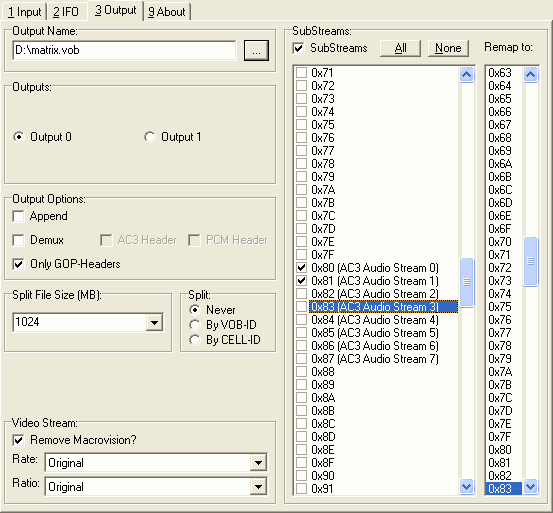
Task: Uncheck Only GOP-Headers option
Action: [x=18, y=264]
